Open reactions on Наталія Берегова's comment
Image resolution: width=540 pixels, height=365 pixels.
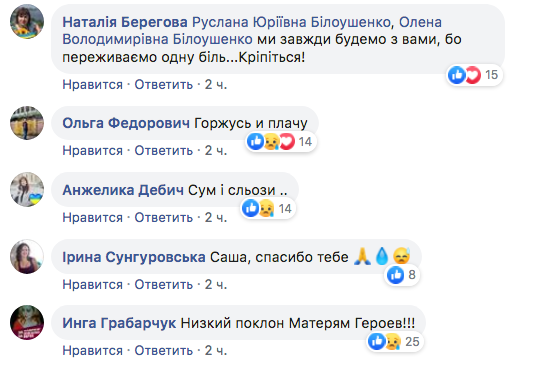(x=475, y=75)
